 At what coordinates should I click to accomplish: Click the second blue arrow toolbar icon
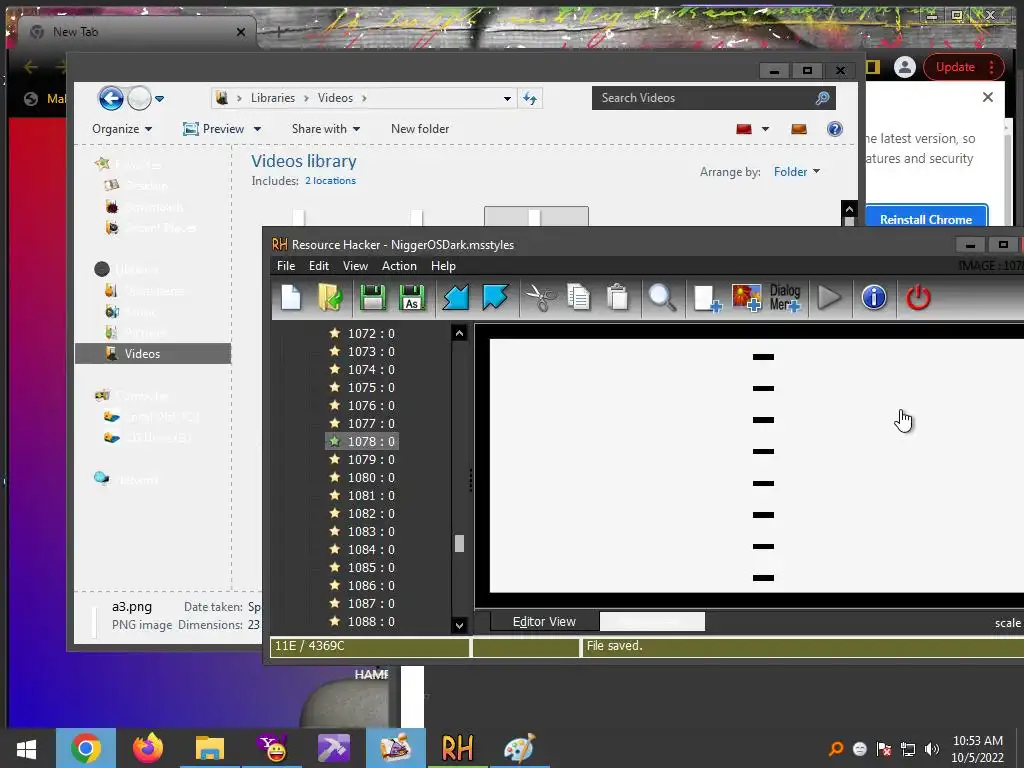[495, 298]
